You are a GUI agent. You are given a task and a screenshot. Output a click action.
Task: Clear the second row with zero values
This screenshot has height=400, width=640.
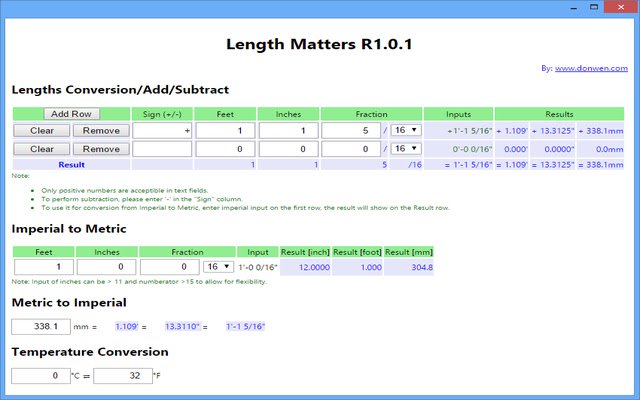(x=42, y=149)
